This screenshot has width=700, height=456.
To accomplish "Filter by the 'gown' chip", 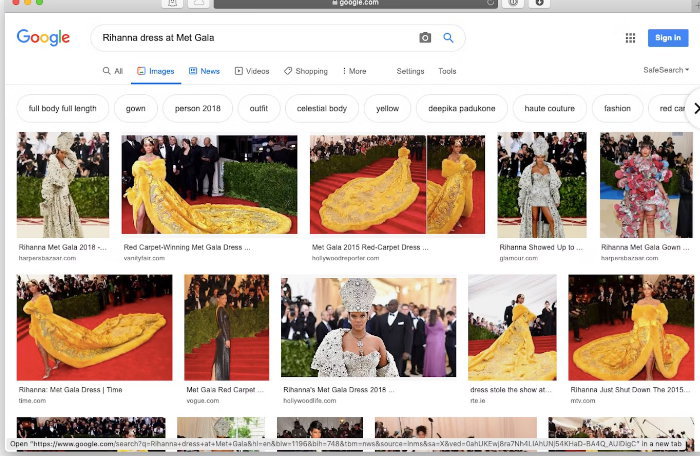I will pyautogui.click(x=136, y=108).
